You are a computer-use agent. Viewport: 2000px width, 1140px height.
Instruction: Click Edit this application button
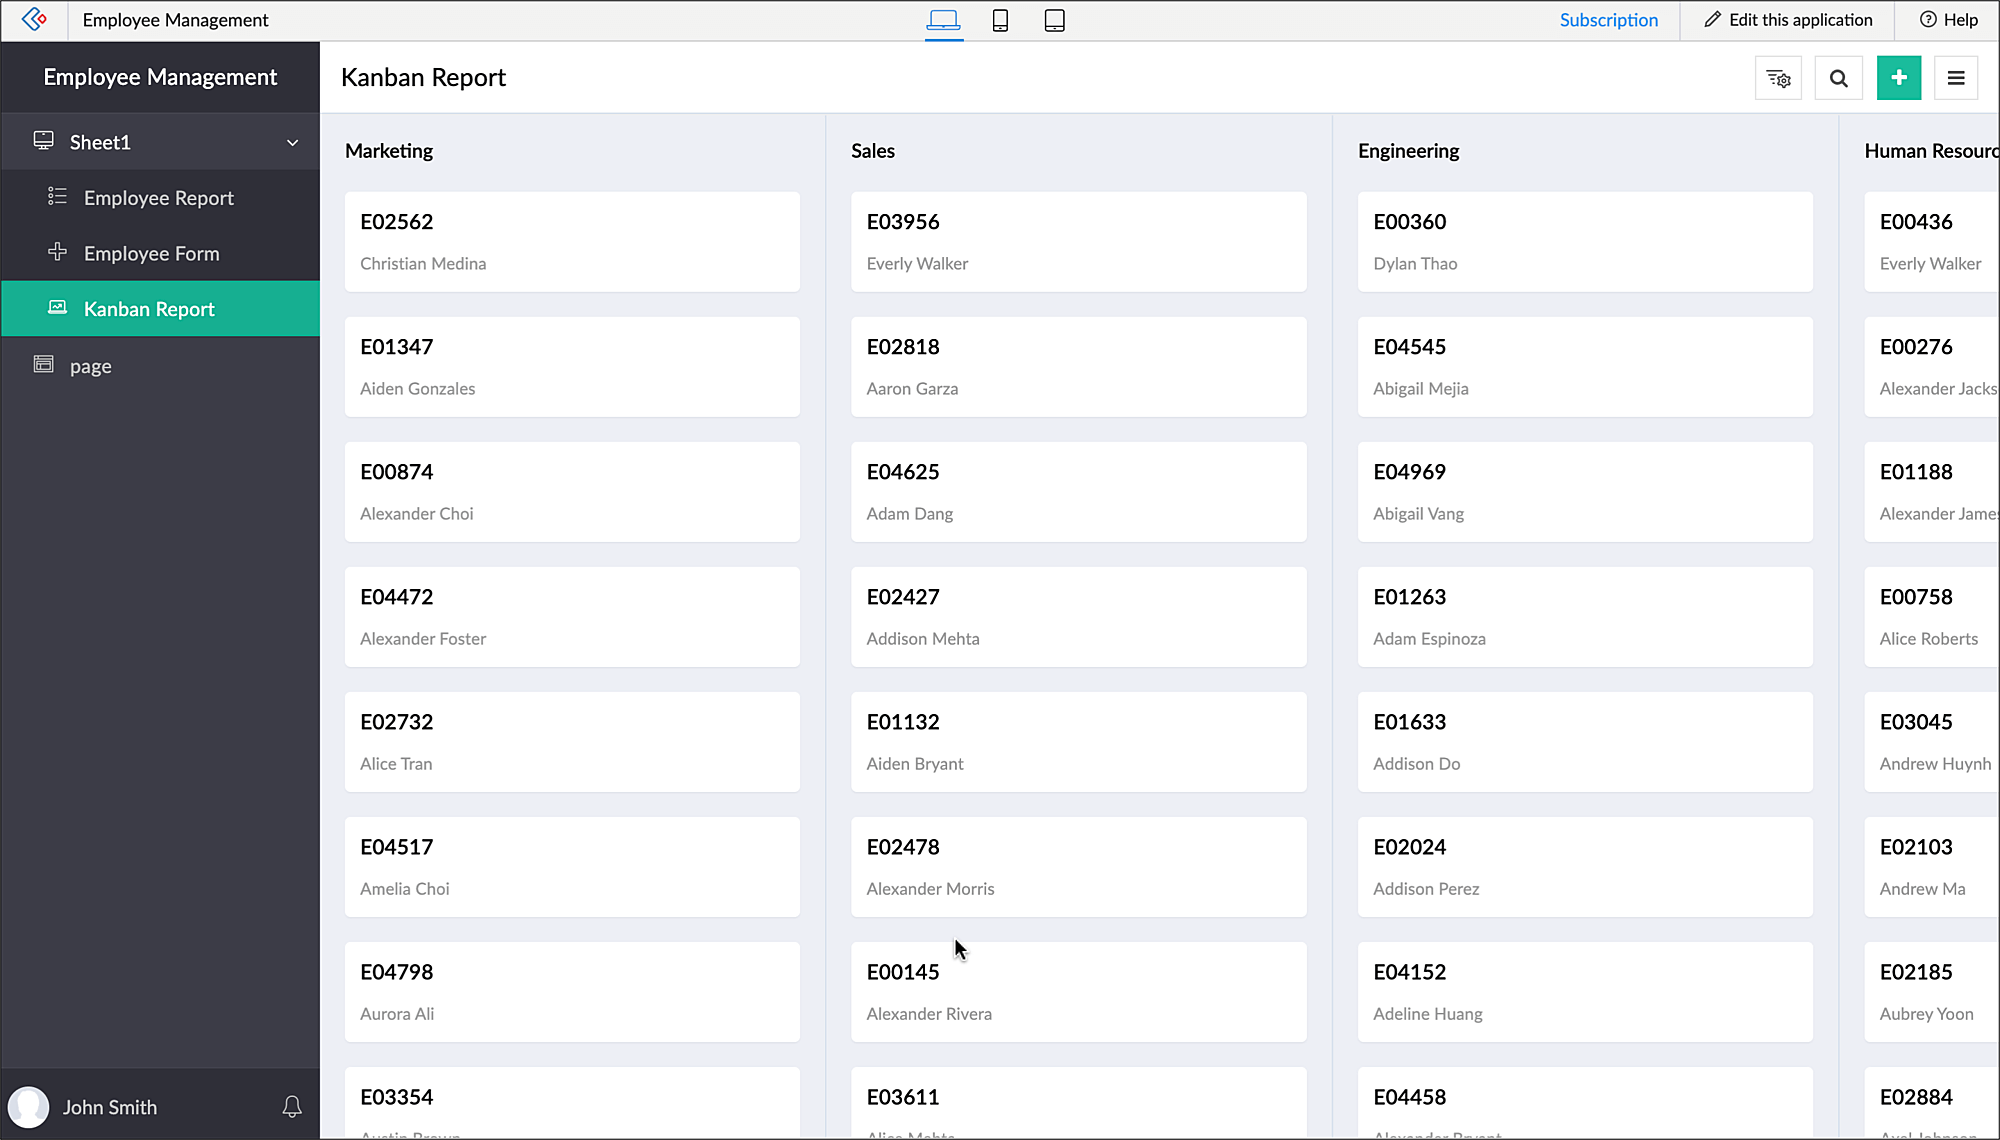[1788, 20]
